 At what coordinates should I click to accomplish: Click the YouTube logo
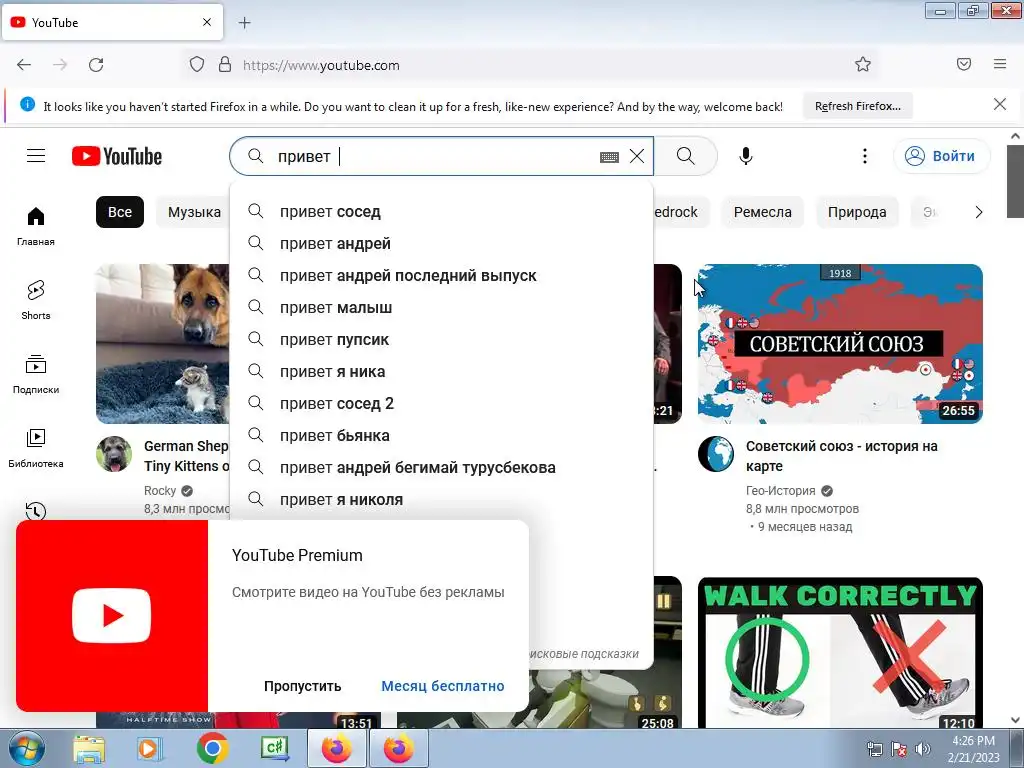point(117,156)
